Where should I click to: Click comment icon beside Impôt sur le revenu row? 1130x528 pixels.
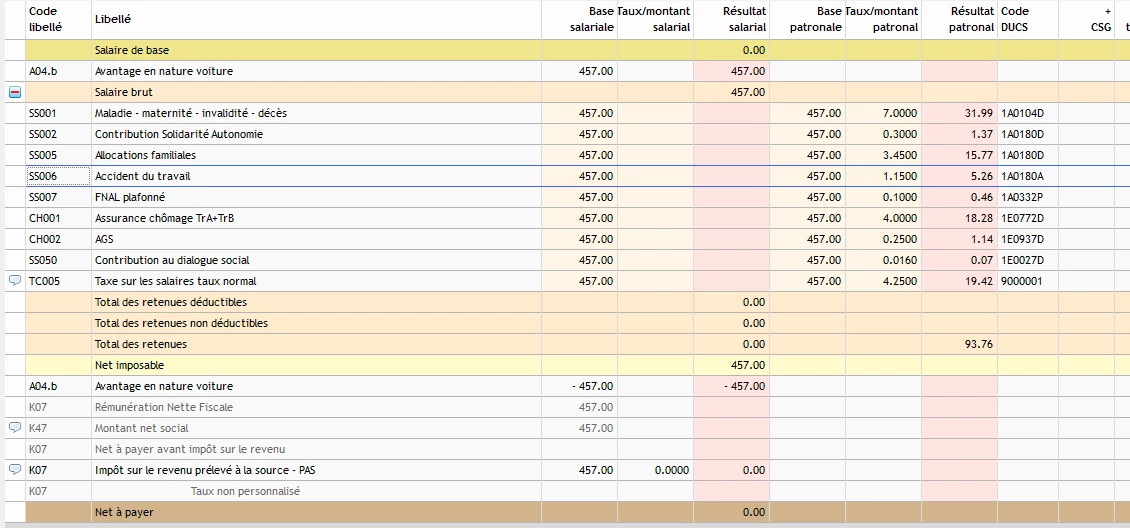pyautogui.click(x=15, y=470)
